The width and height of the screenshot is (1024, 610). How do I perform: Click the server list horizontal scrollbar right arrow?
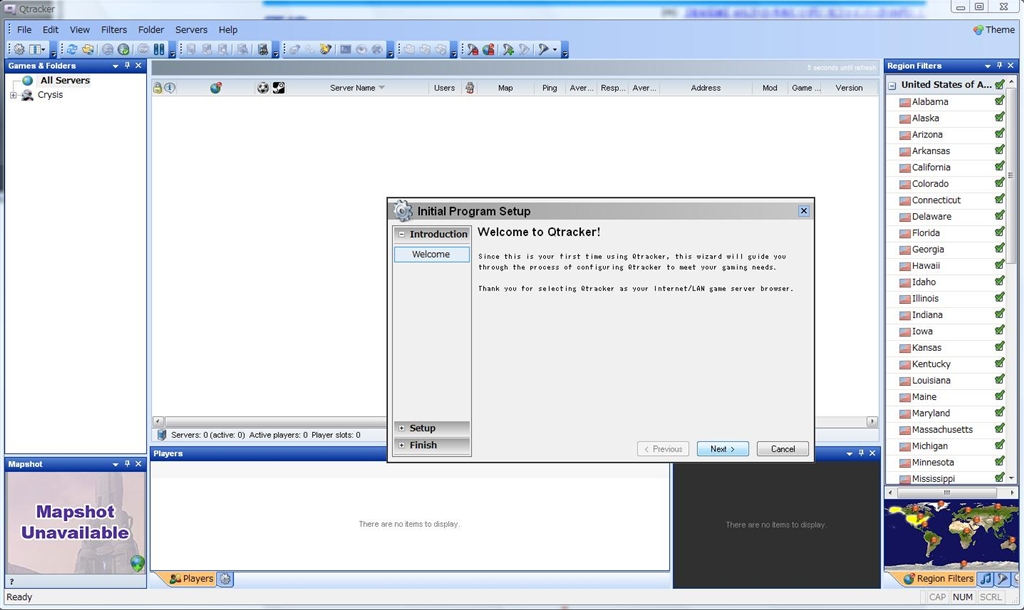[x=872, y=422]
